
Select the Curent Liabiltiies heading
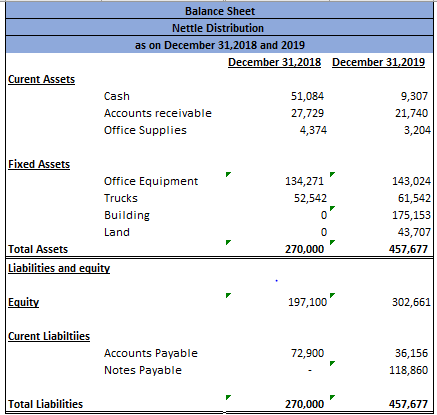click(49, 336)
